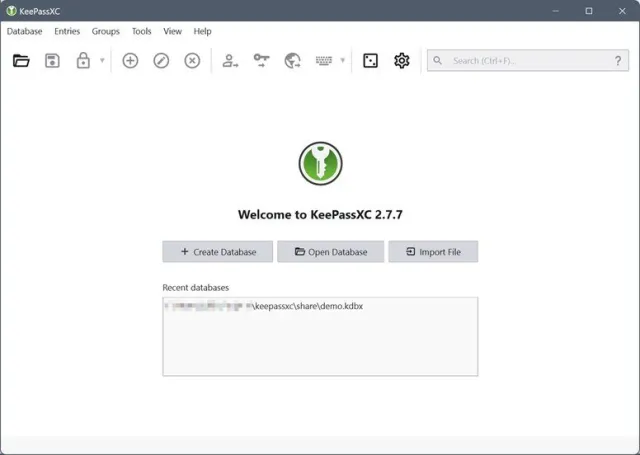The image size is (640, 455).
Task: Click the Open Database folder toolbar icon
Action: pyautogui.click(x=21, y=60)
